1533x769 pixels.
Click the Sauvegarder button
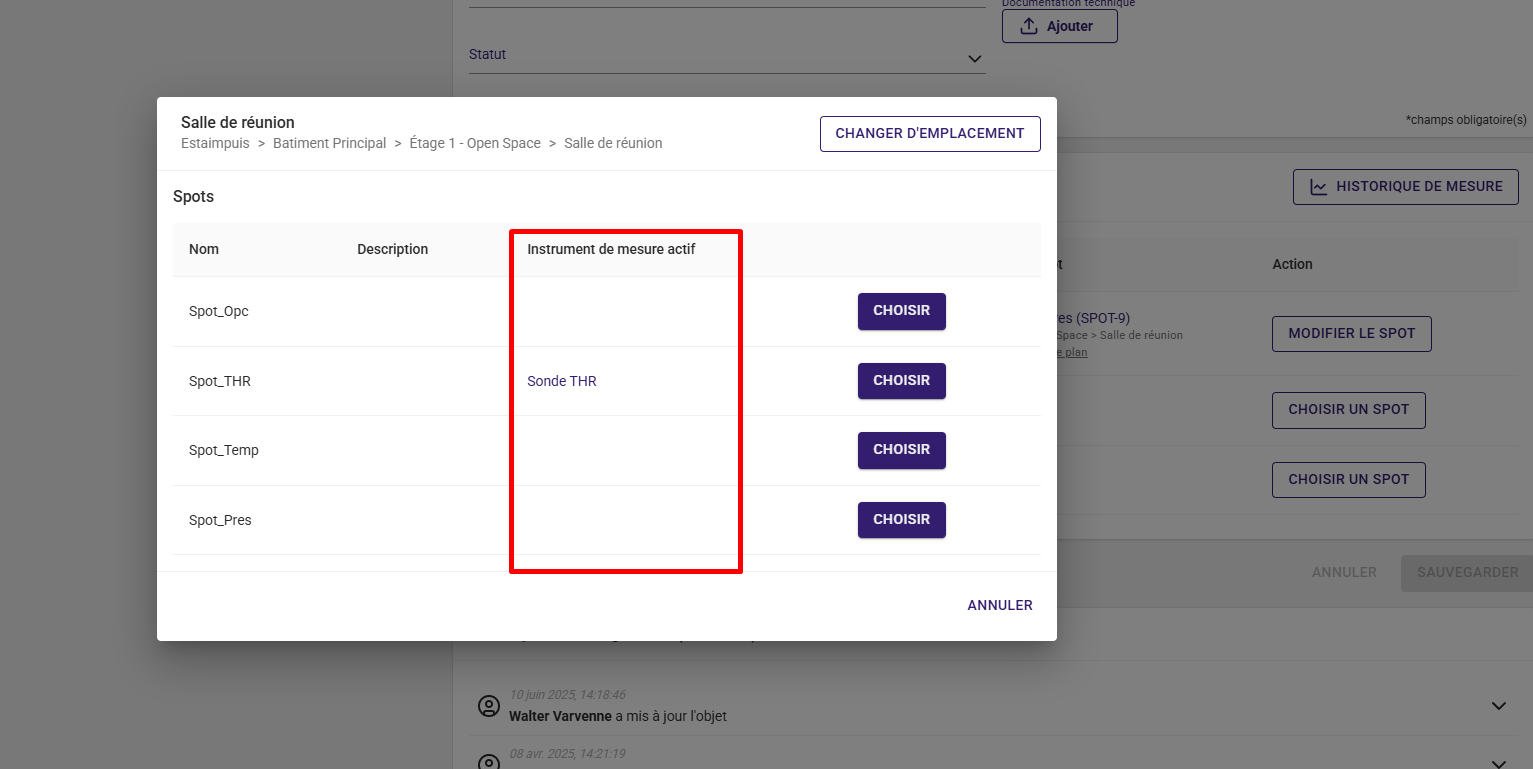tap(1467, 573)
